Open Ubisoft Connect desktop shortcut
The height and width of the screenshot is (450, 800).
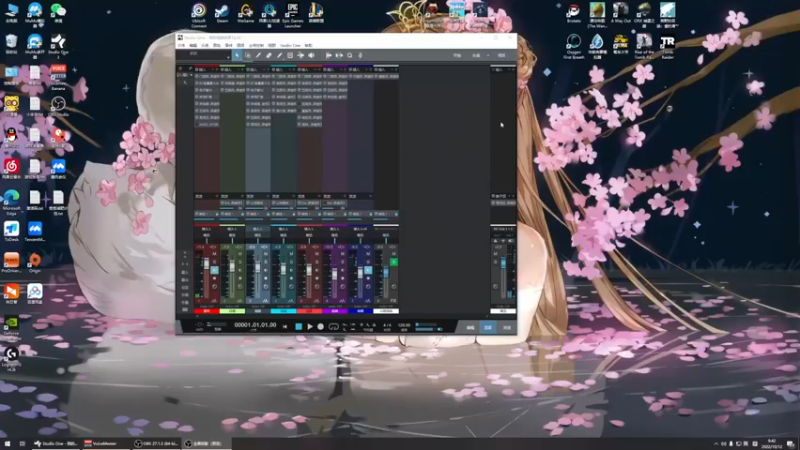199,15
